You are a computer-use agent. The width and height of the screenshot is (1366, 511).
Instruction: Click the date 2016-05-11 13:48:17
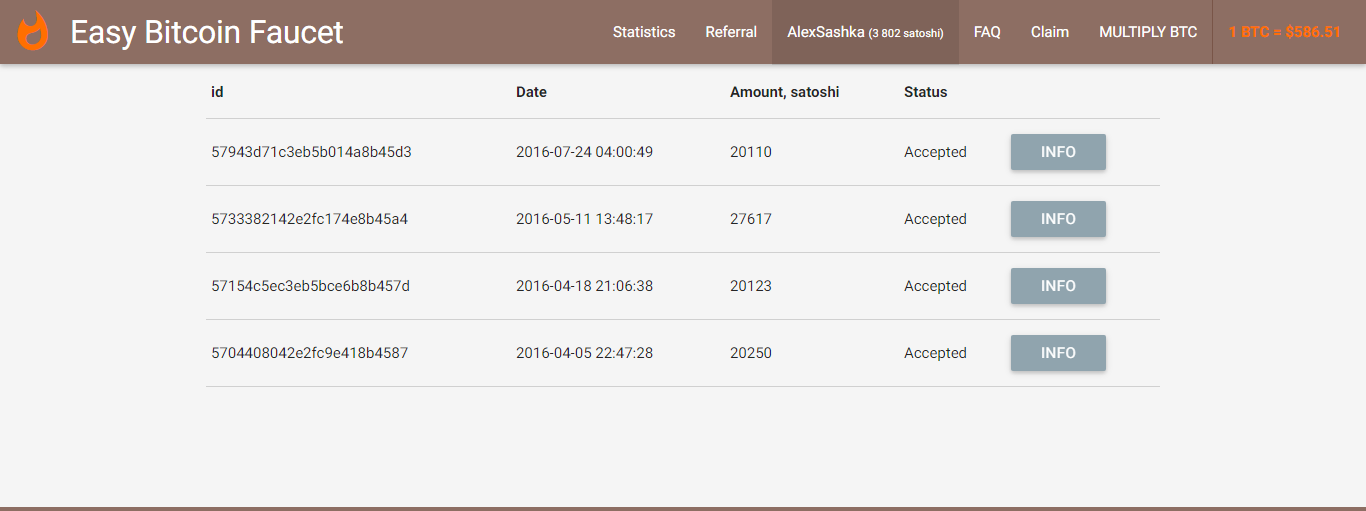(584, 219)
